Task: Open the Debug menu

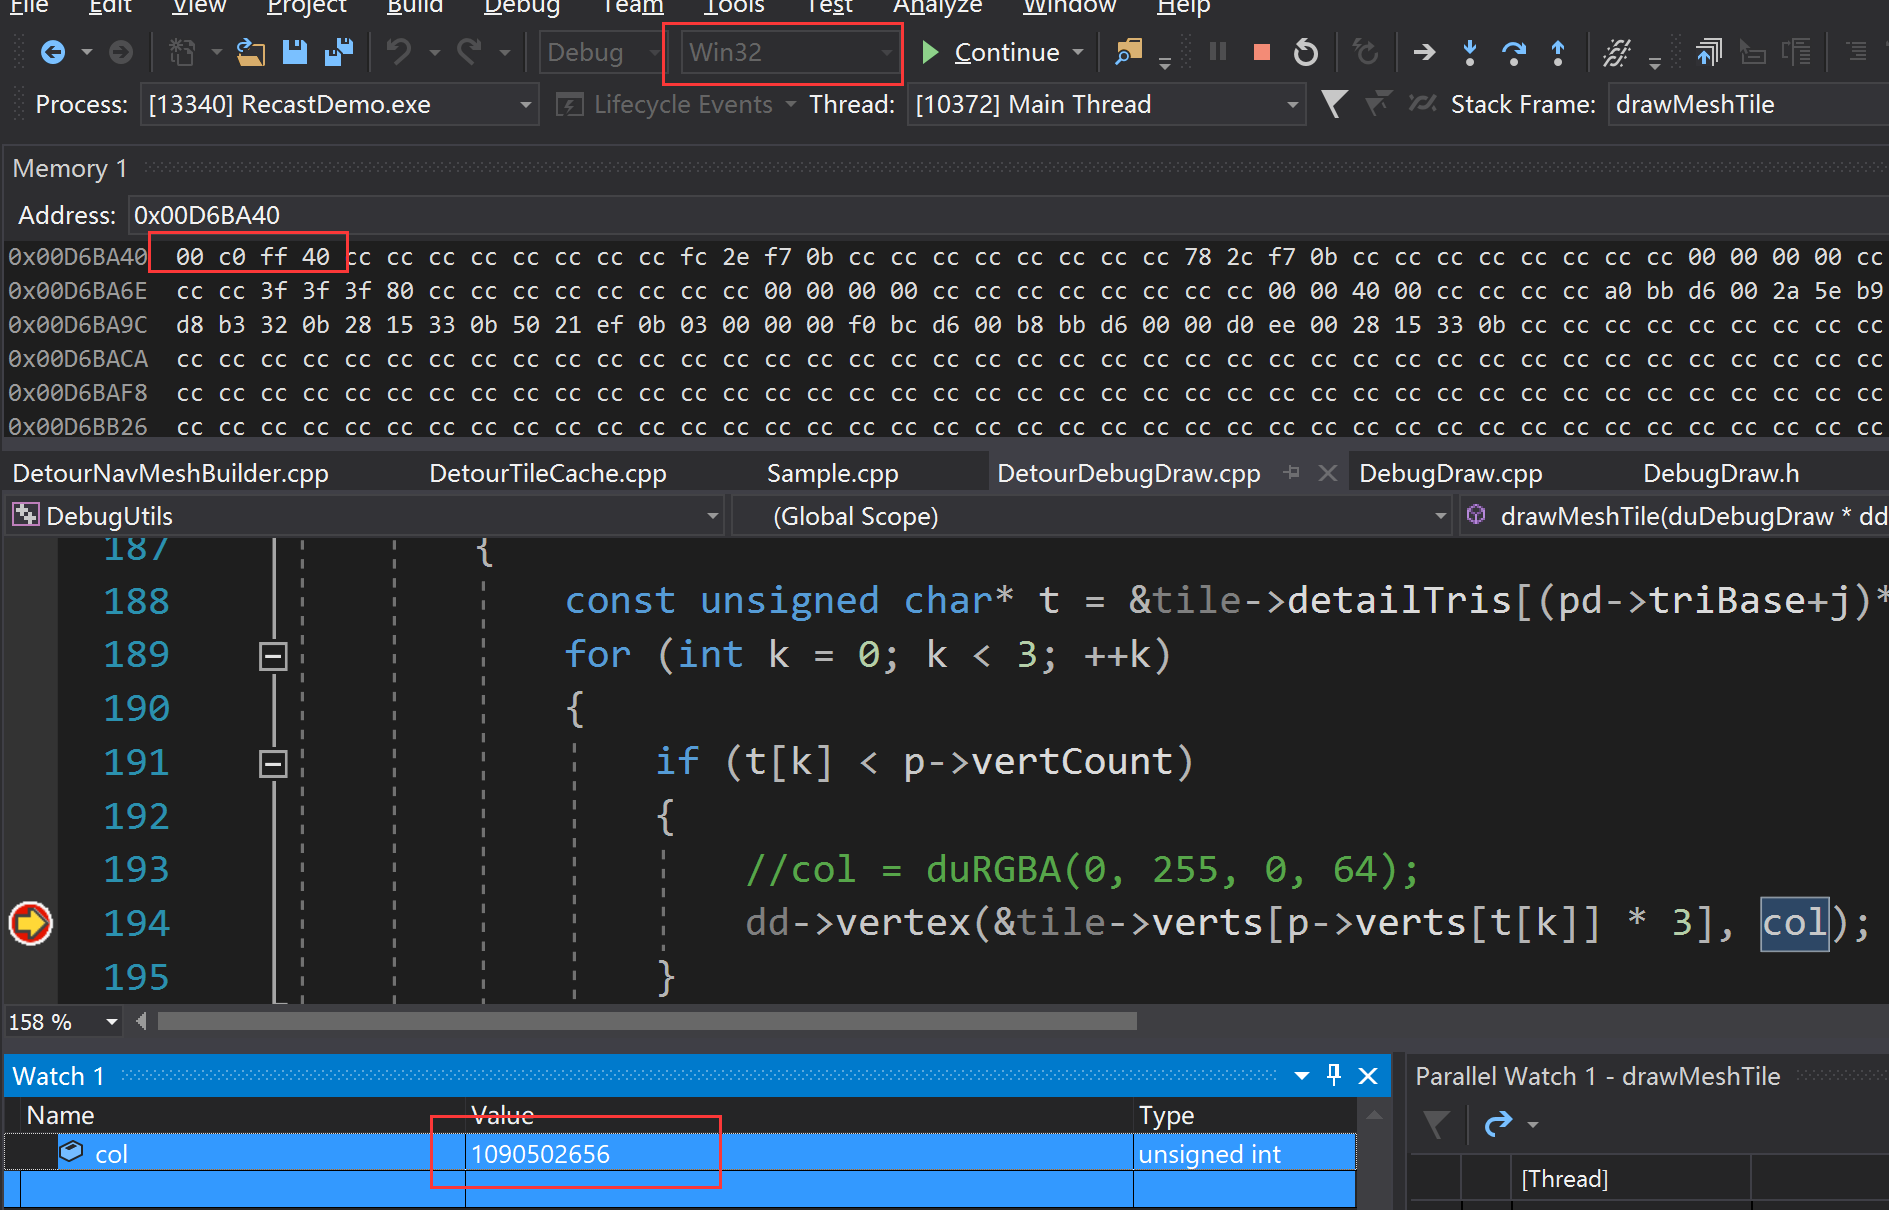Action: 521,6
